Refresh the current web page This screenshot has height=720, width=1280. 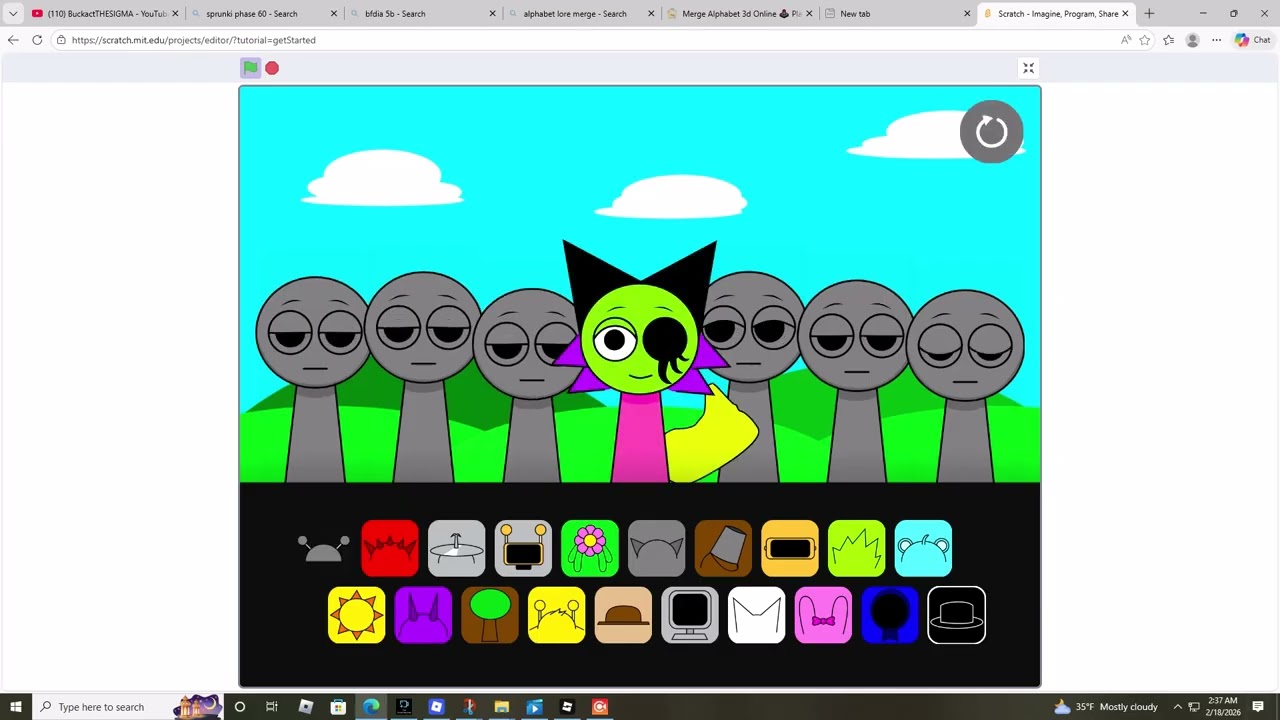coord(37,40)
